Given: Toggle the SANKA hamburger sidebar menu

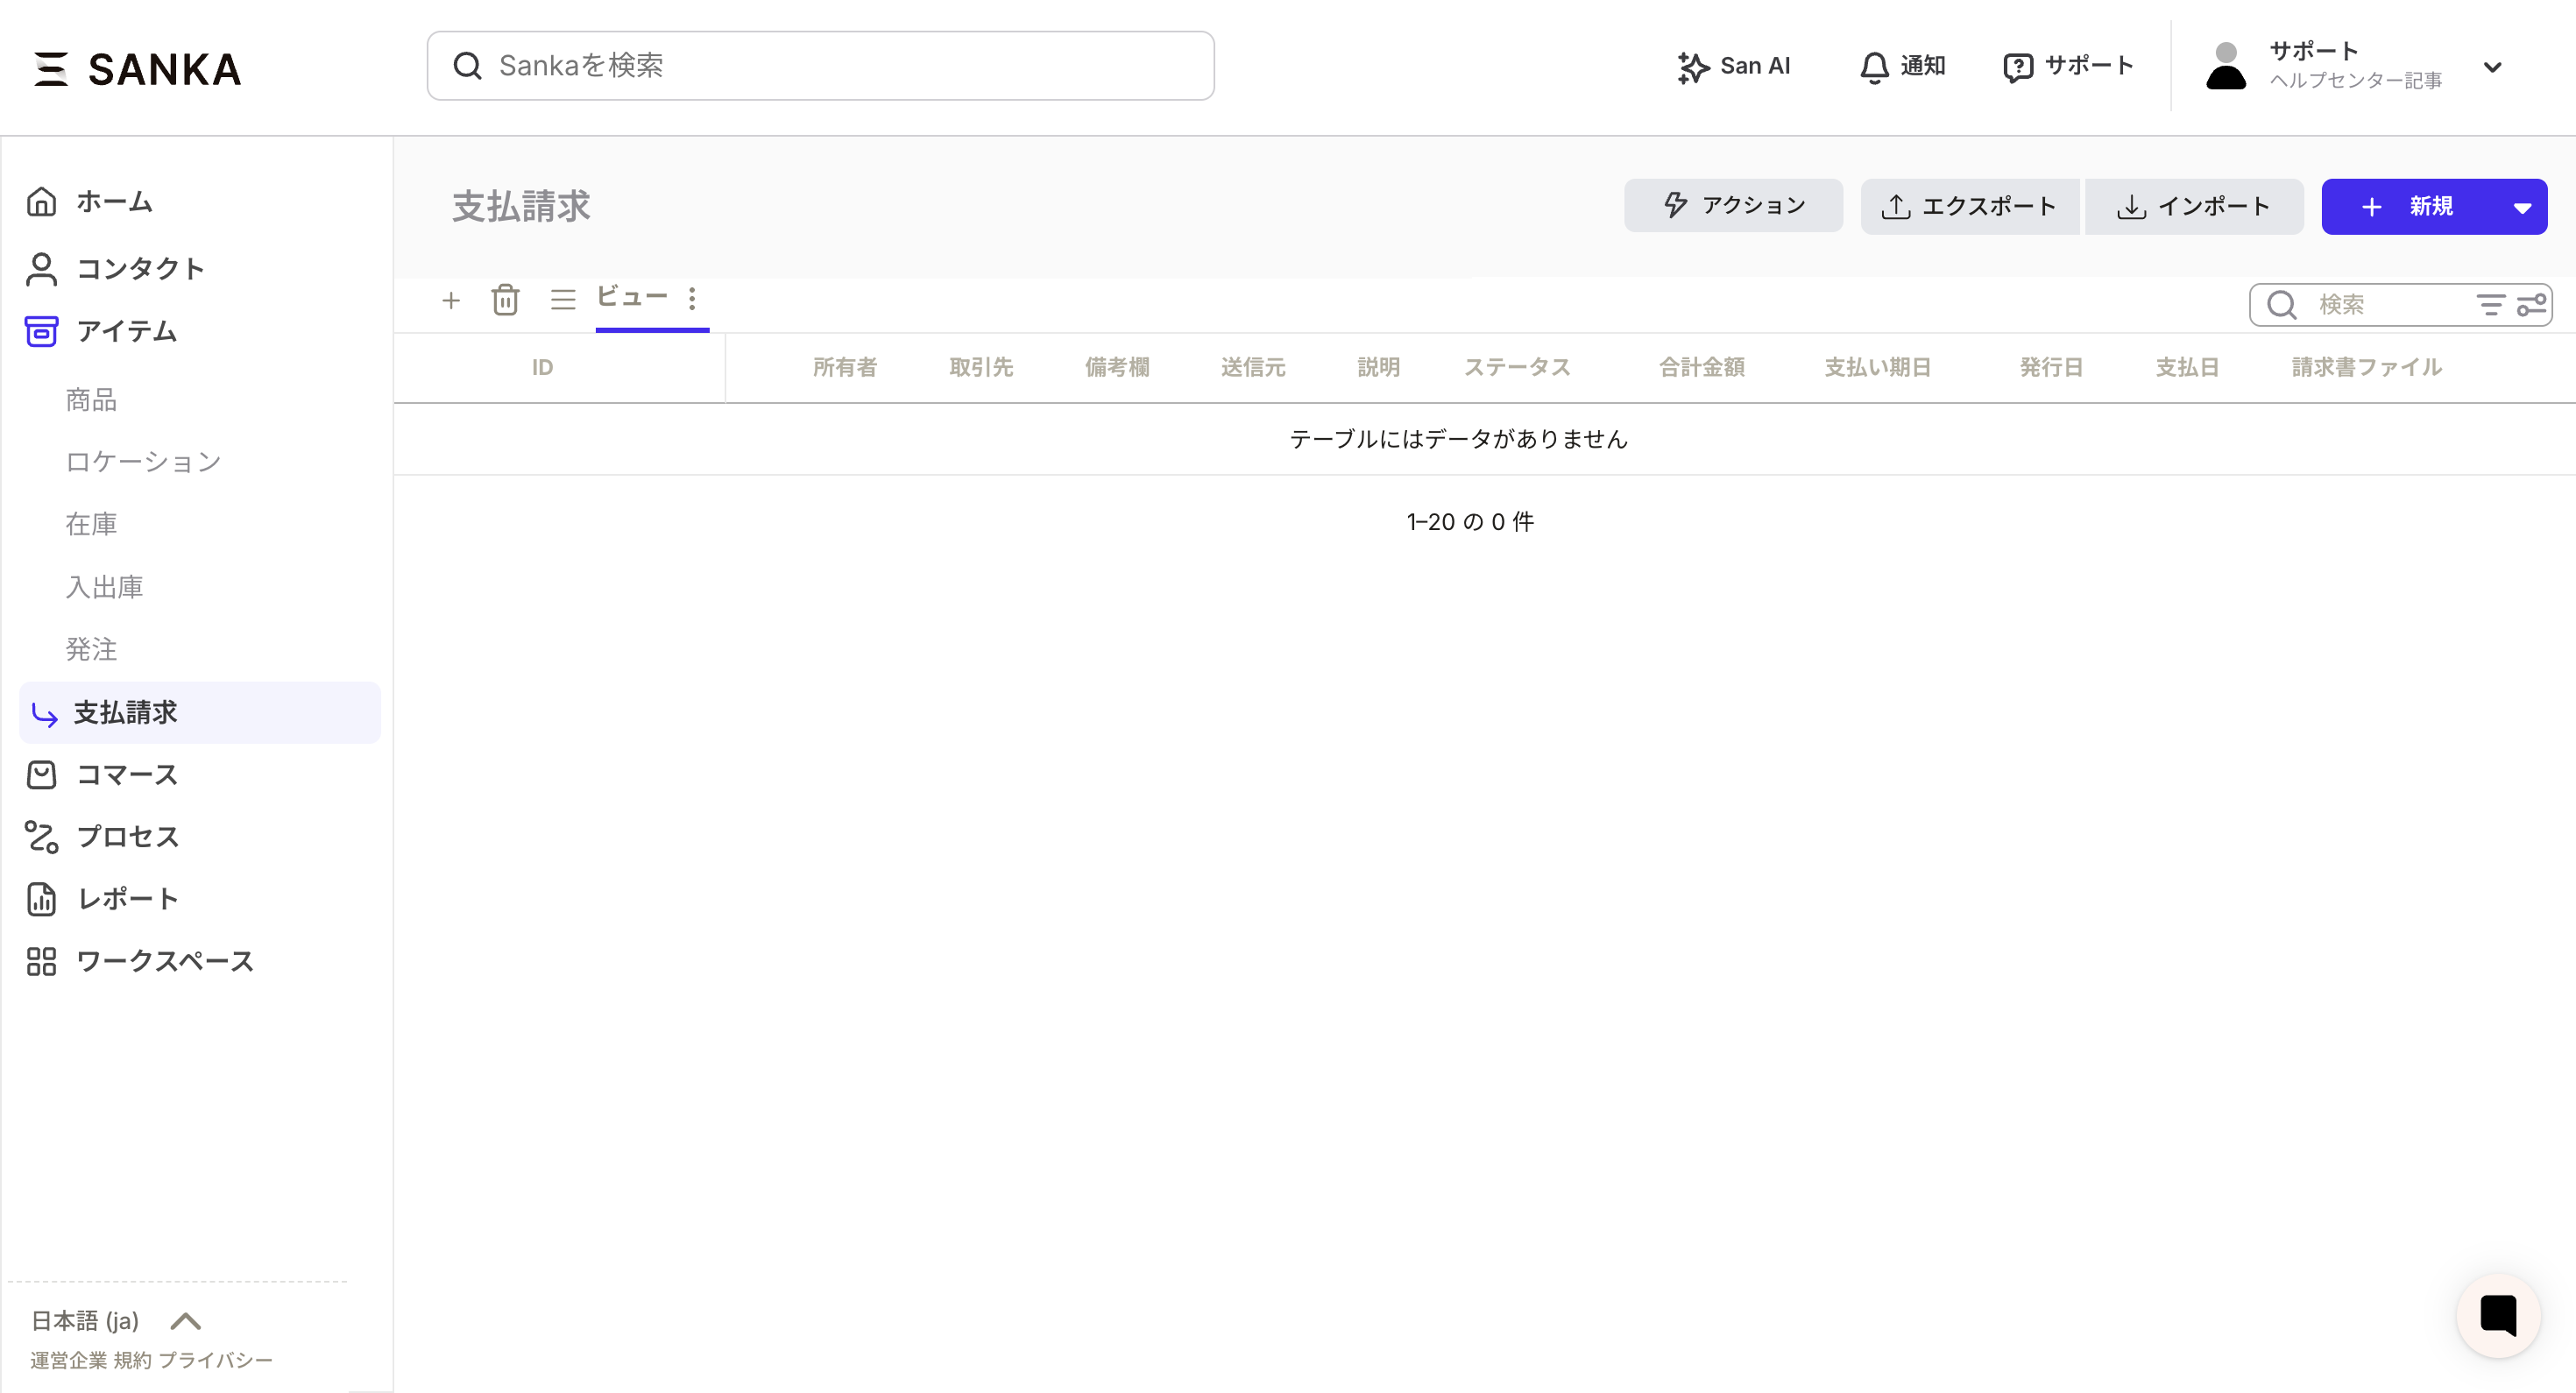Looking at the screenshot, I should 51,69.
